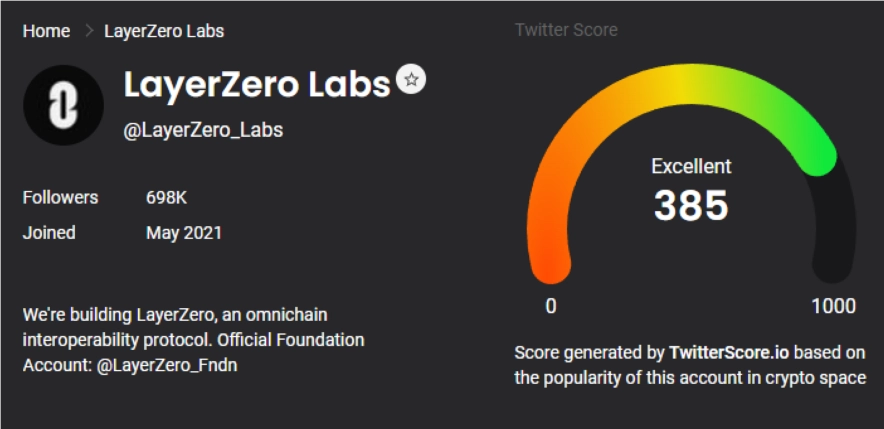Select the May 2021 join date
Screen dimensions: 884x429
(184, 233)
